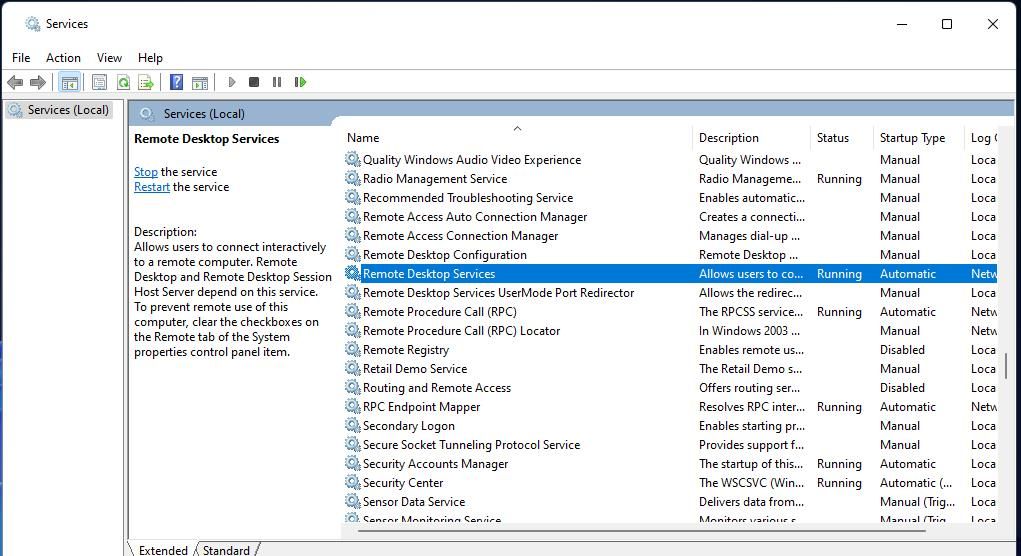The width and height of the screenshot is (1021, 556).
Task: Click the Restart the service link
Action: [152, 187]
